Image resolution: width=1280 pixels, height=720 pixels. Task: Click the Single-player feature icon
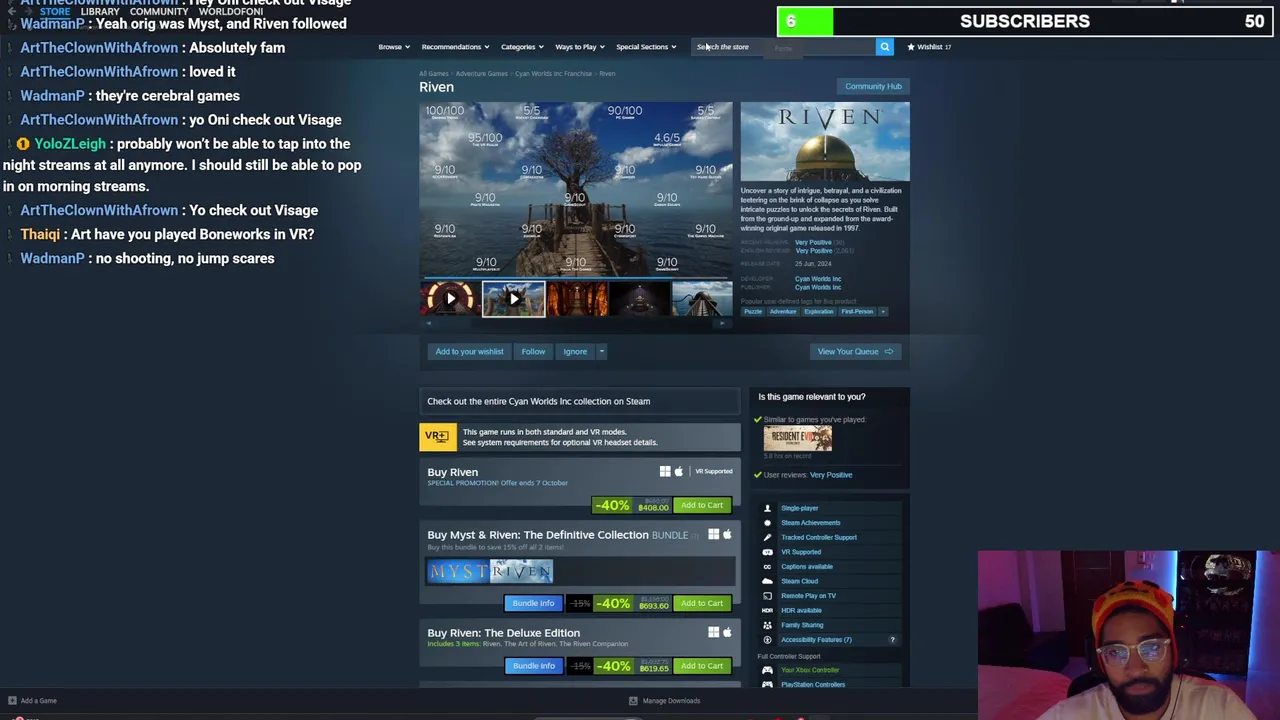(x=767, y=508)
